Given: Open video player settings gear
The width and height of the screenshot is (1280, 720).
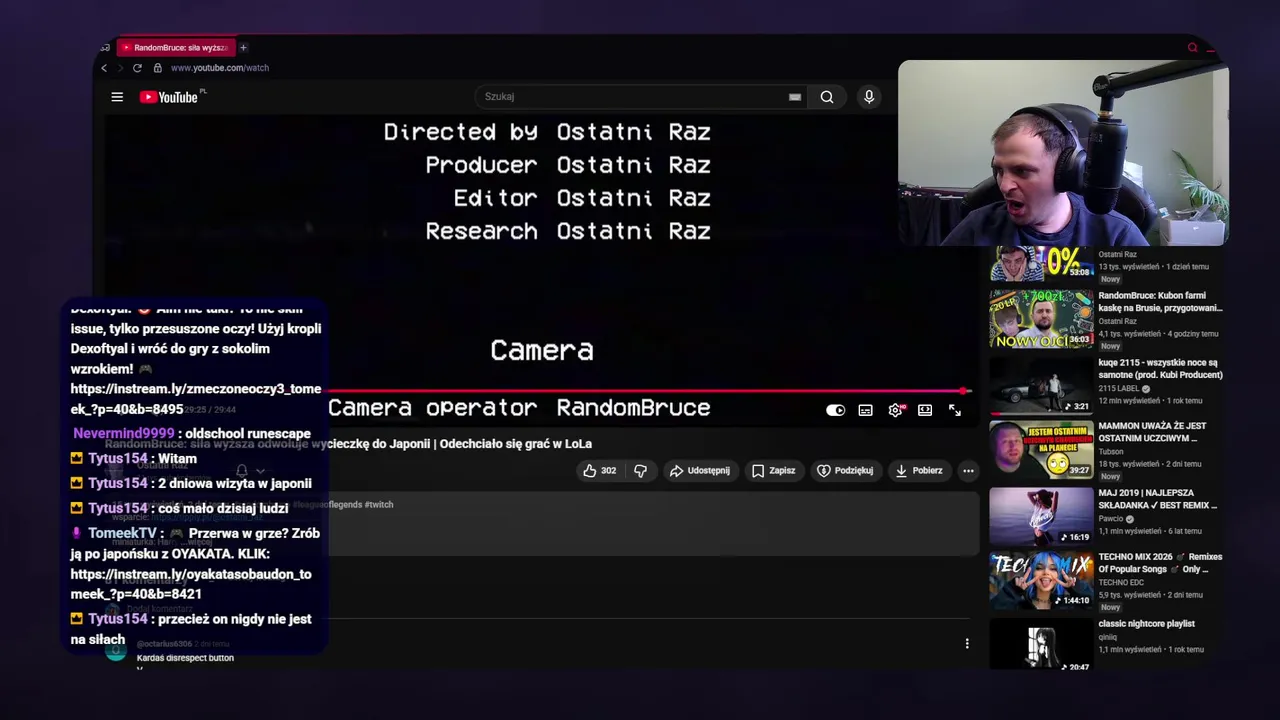Looking at the screenshot, I should point(895,410).
